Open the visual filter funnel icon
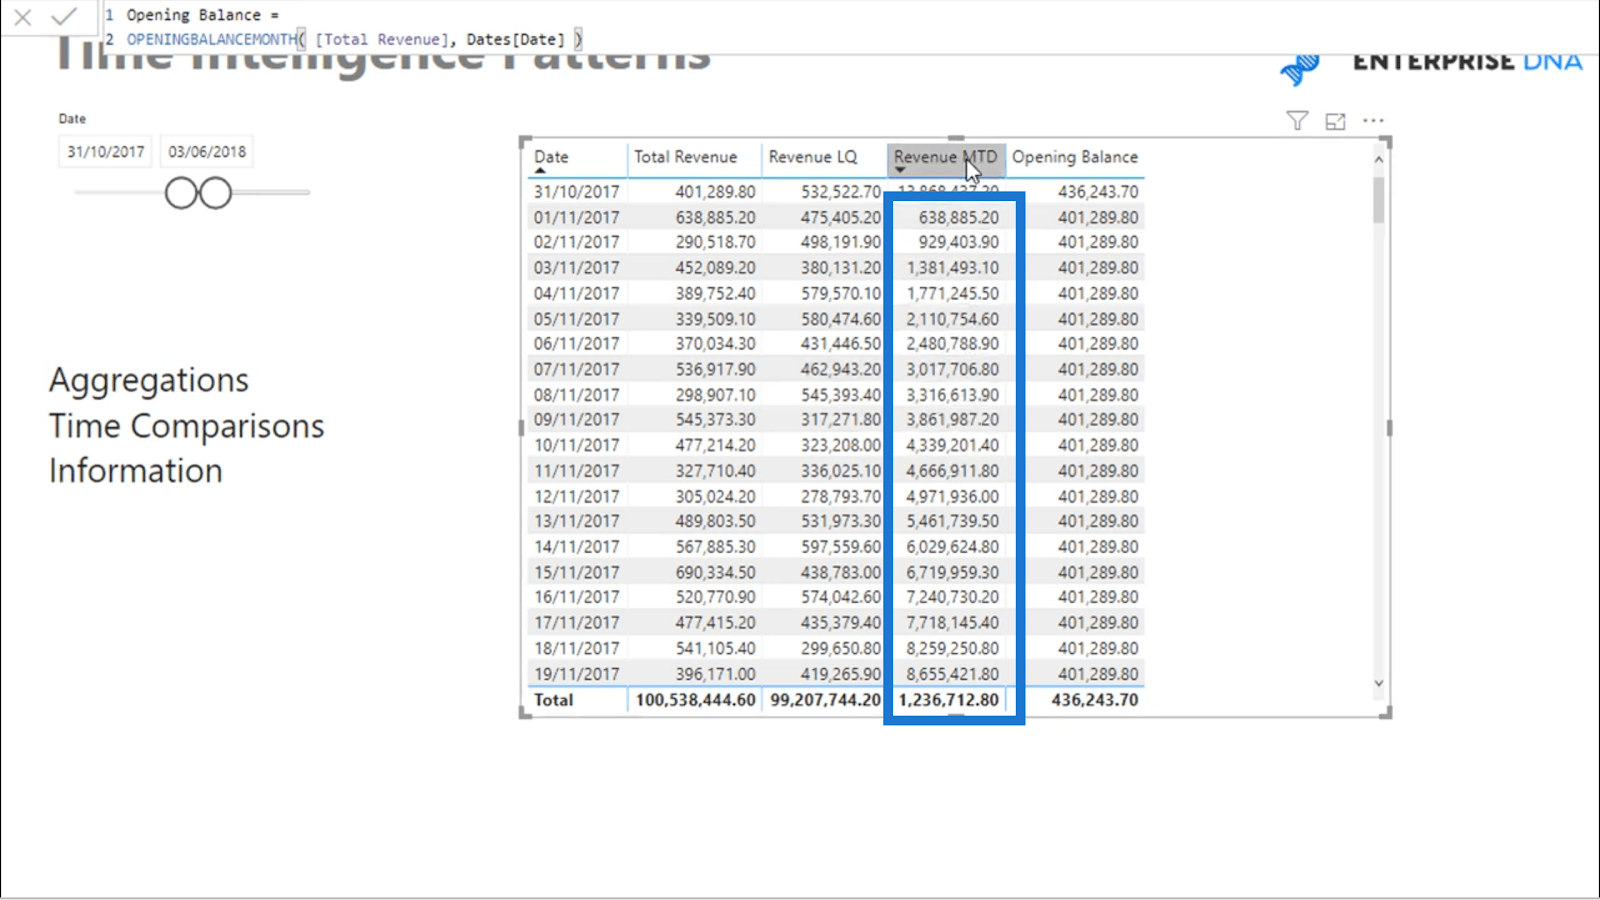1600x900 pixels. tap(1297, 121)
